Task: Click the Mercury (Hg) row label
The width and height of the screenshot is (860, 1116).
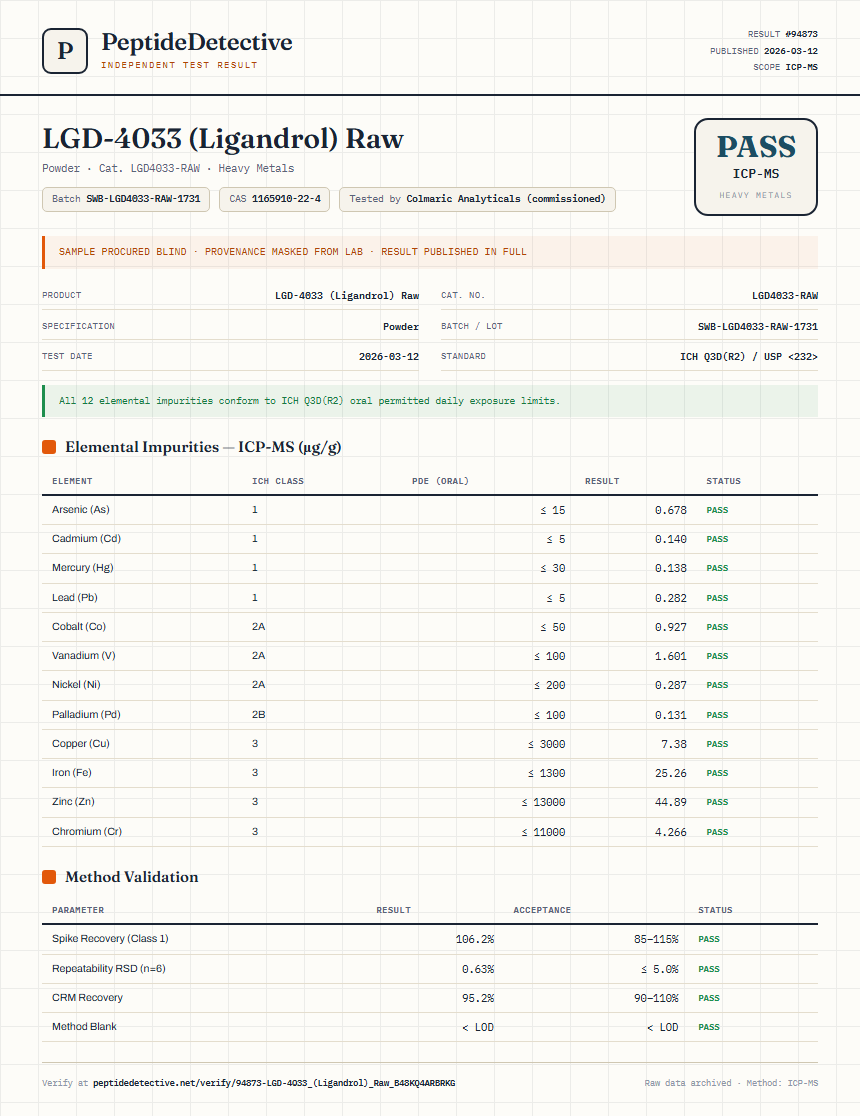Action: coord(83,568)
